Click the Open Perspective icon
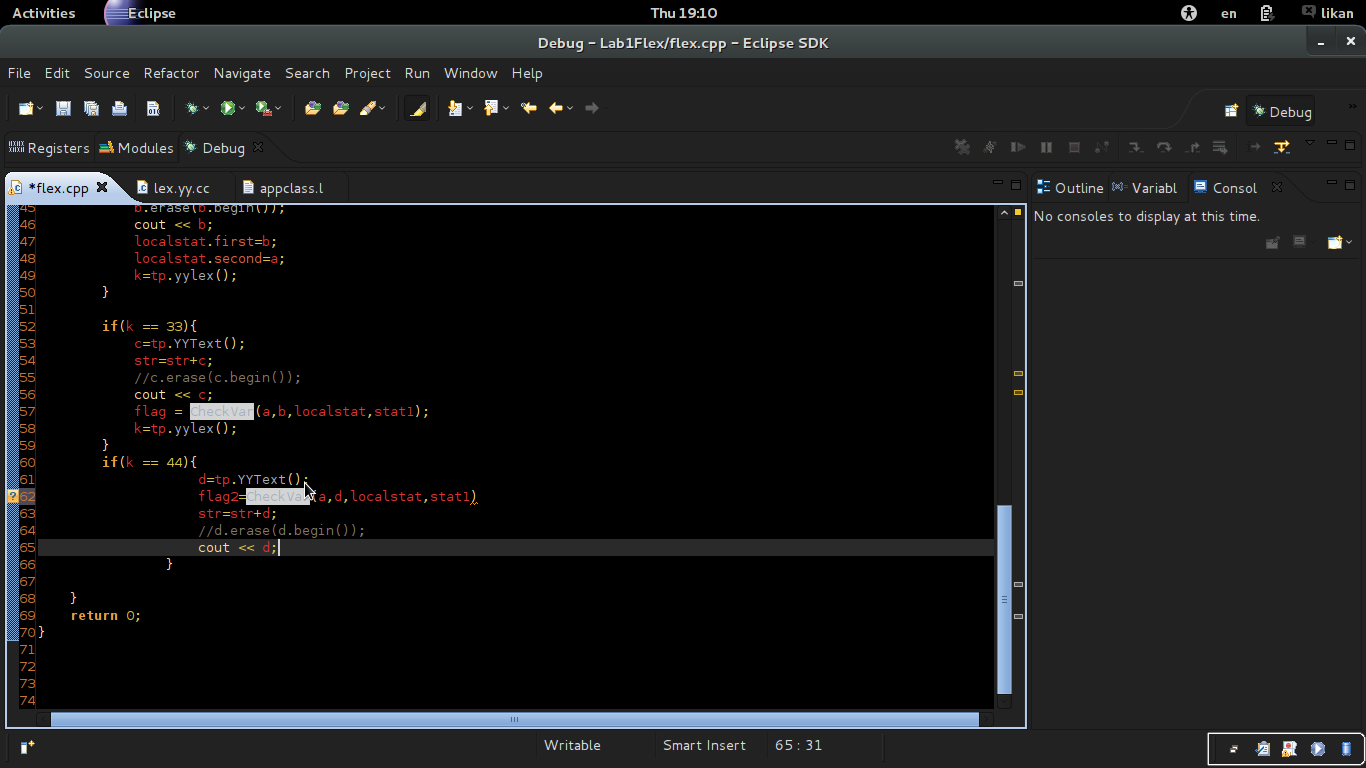The image size is (1366, 768). (x=1231, y=111)
